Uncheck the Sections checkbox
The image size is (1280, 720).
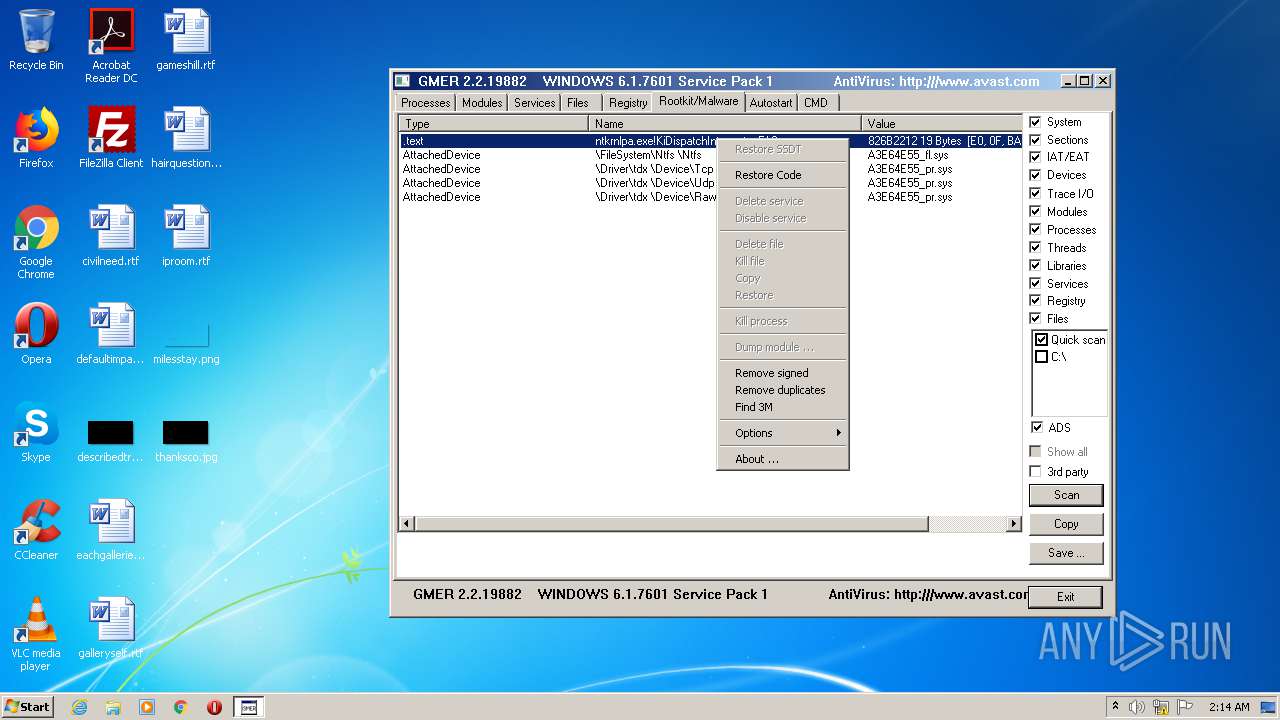(1036, 140)
